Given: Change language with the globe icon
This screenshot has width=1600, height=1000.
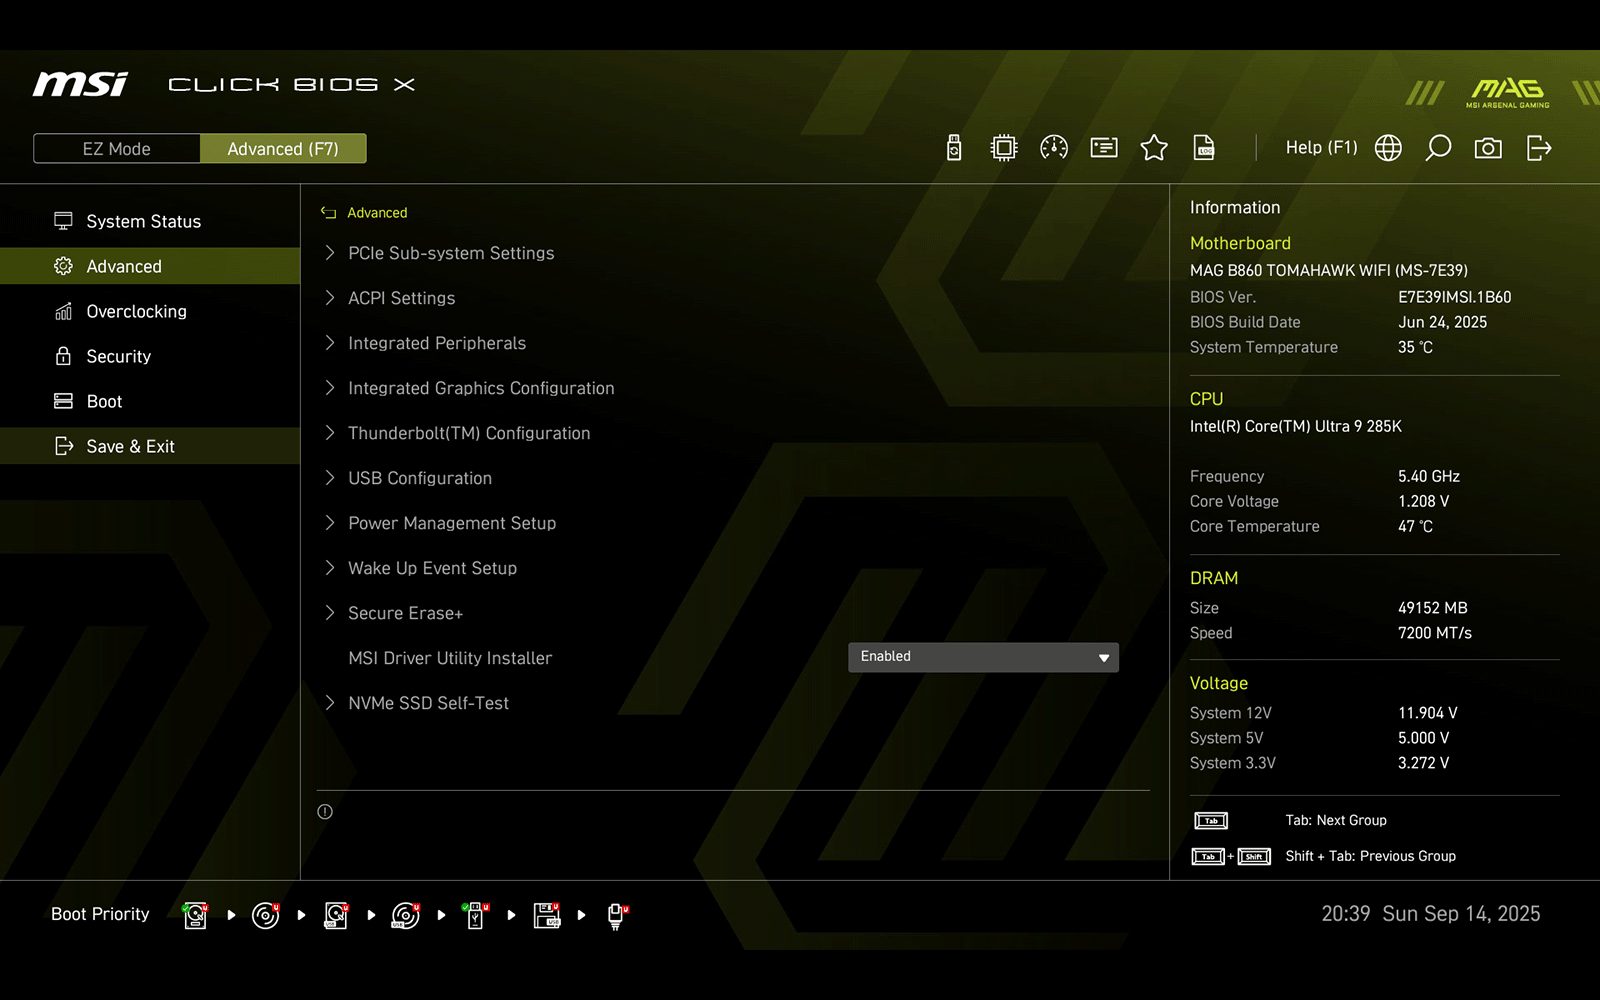Looking at the screenshot, I should click(x=1388, y=148).
